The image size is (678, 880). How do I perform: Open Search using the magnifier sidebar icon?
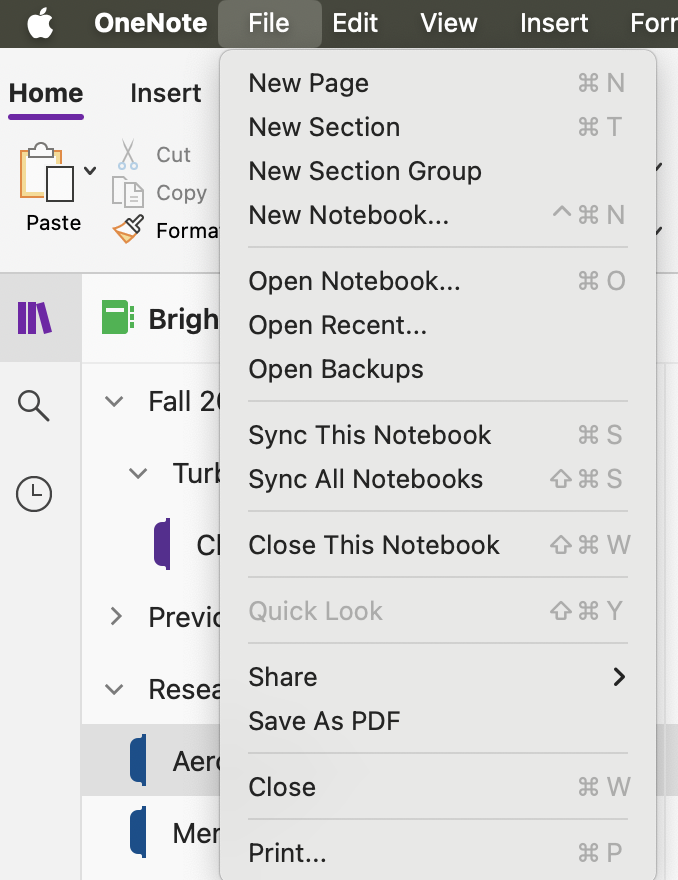pos(34,406)
